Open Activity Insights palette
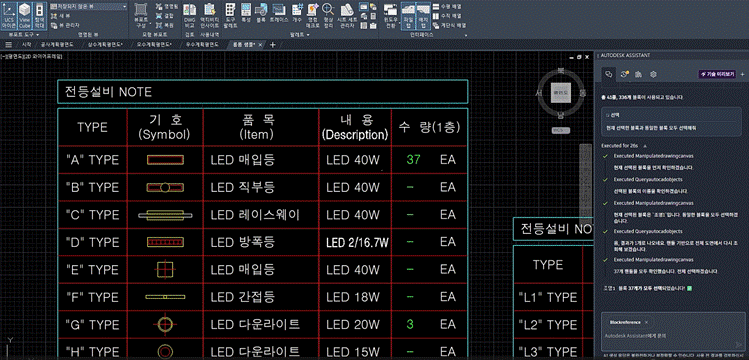 [209, 16]
